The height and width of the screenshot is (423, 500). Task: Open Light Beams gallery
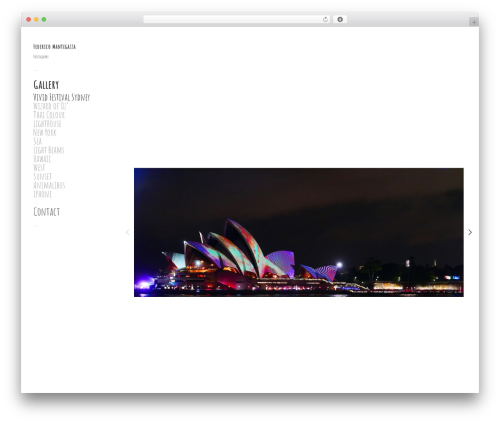[49, 150]
